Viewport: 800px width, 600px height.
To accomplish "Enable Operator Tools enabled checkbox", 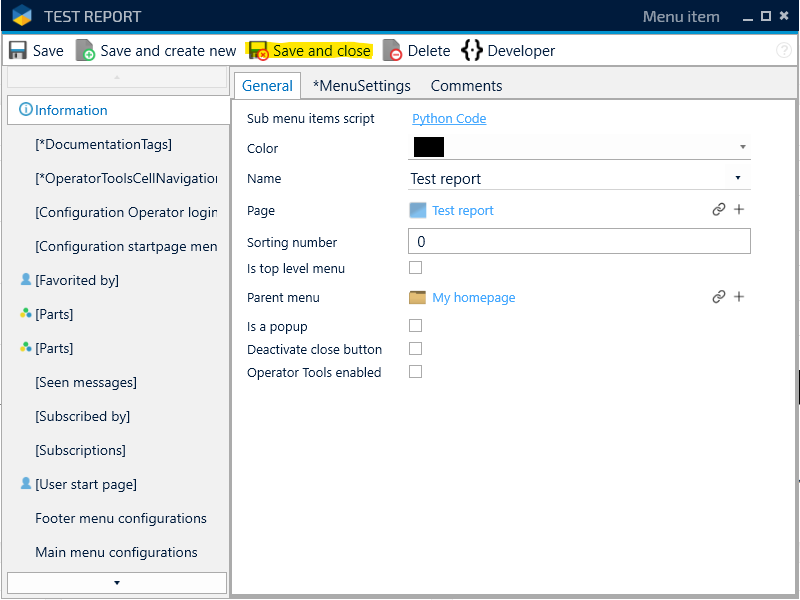I will [x=416, y=372].
